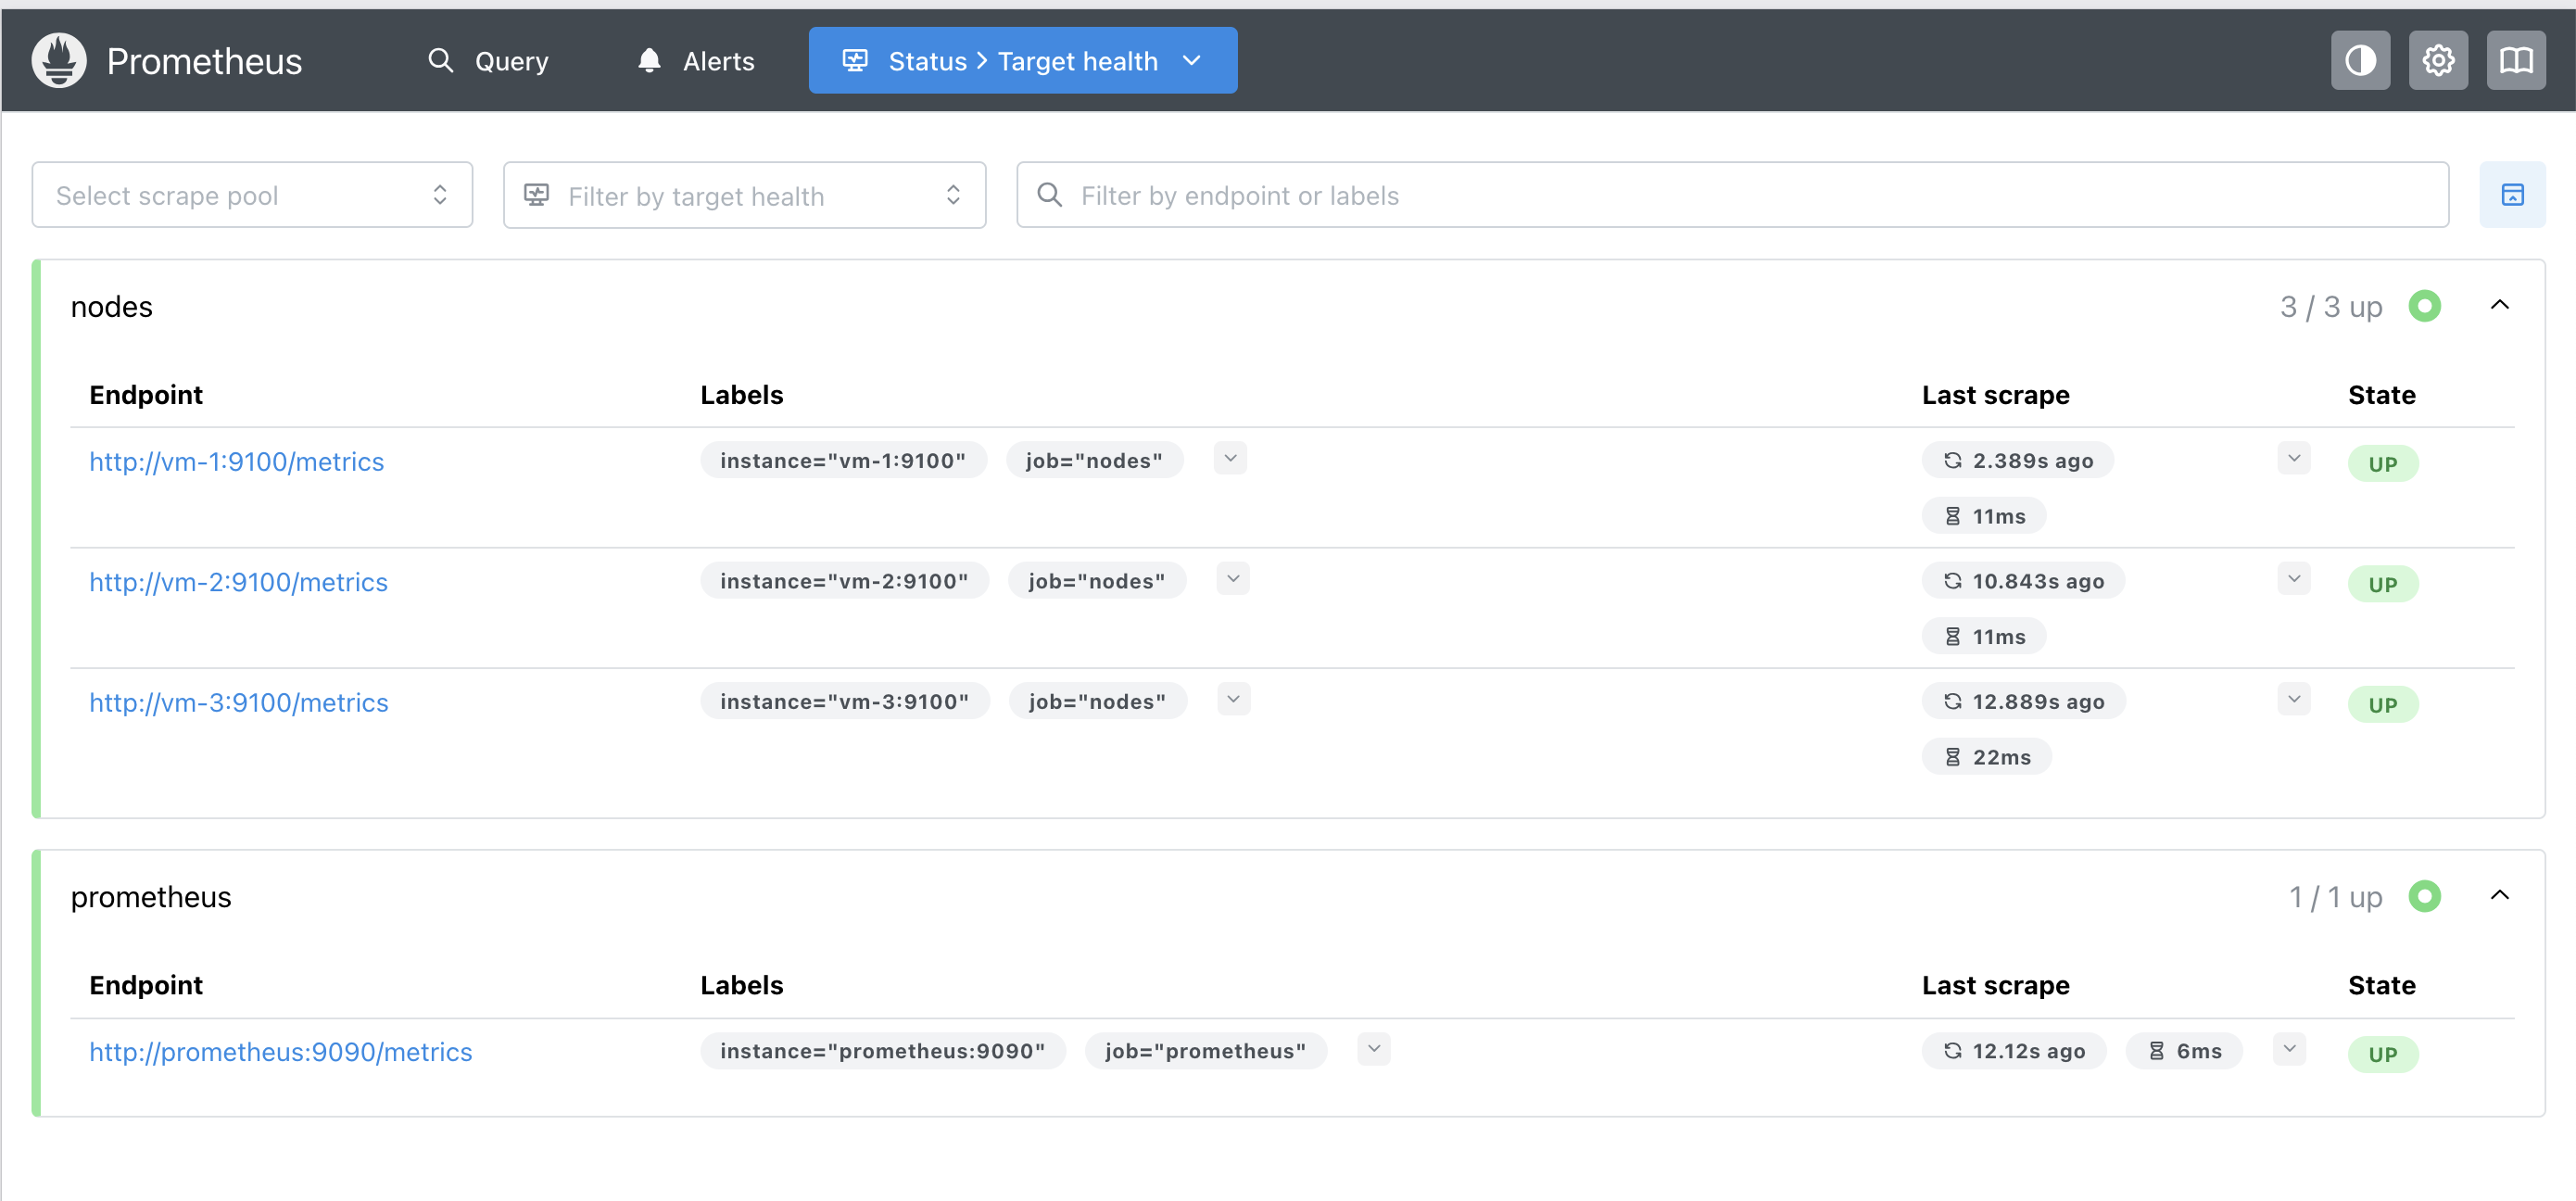Screen dimensions: 2576x1201
Task: Expand labels for the prometheus:9090 target
Action: coord(1374,1049)
